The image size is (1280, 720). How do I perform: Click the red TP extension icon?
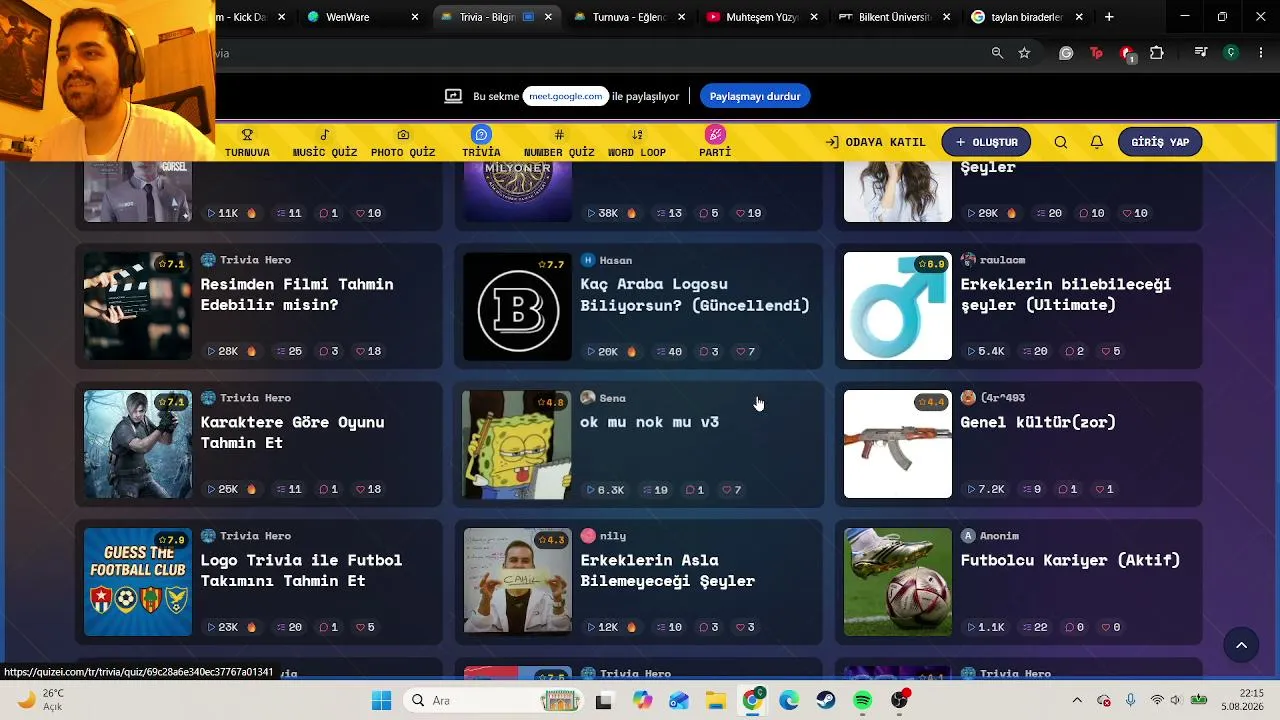pos(1097,53)
